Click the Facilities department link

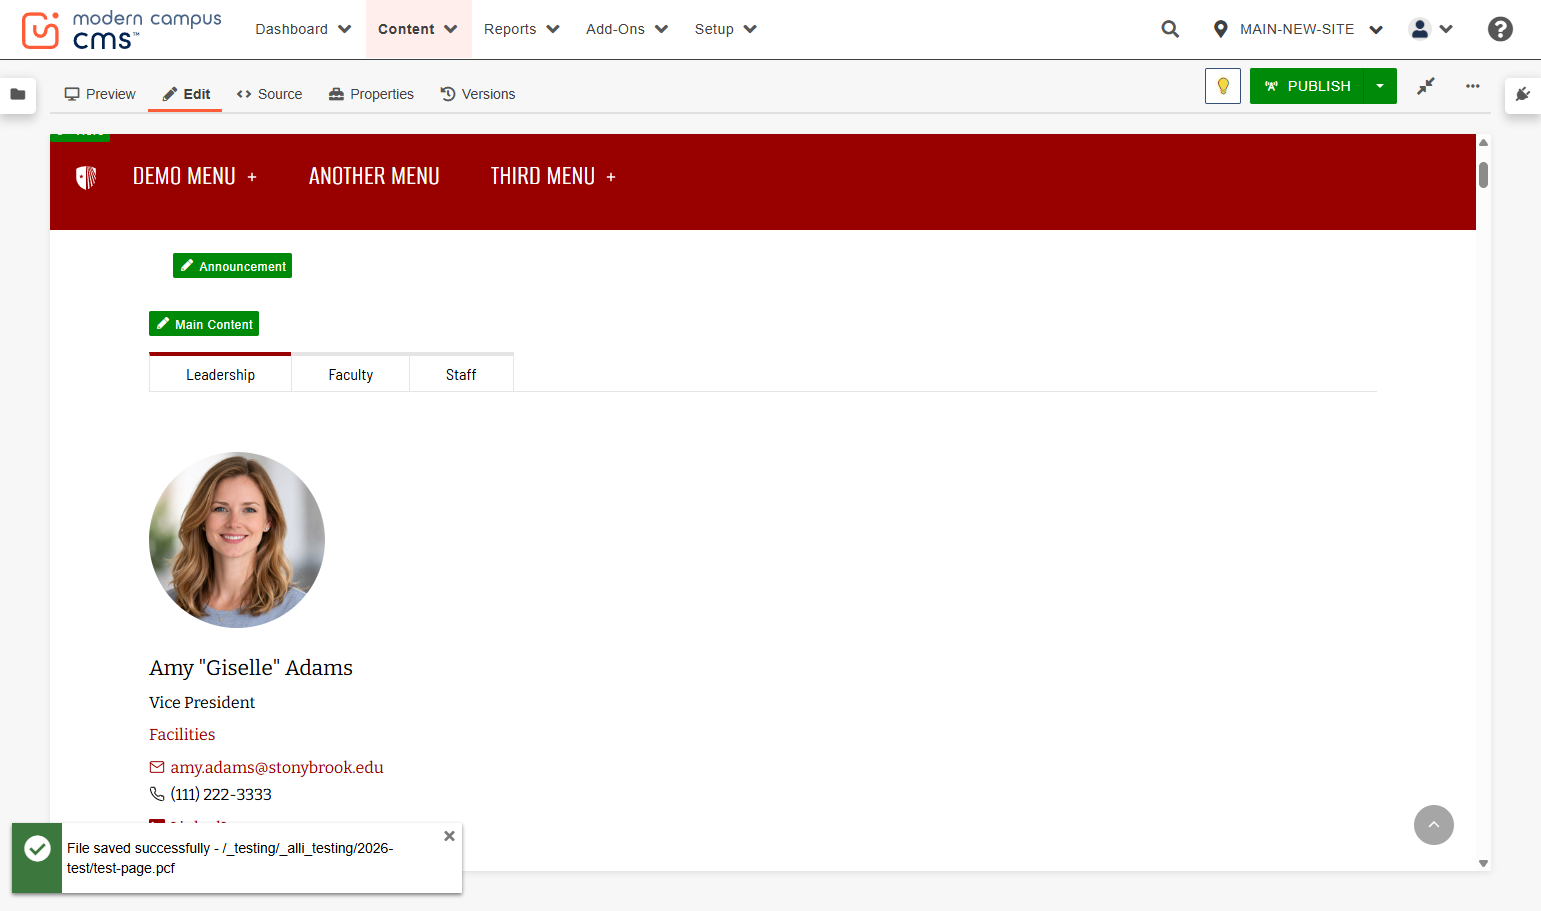click(x=182, y=734)
